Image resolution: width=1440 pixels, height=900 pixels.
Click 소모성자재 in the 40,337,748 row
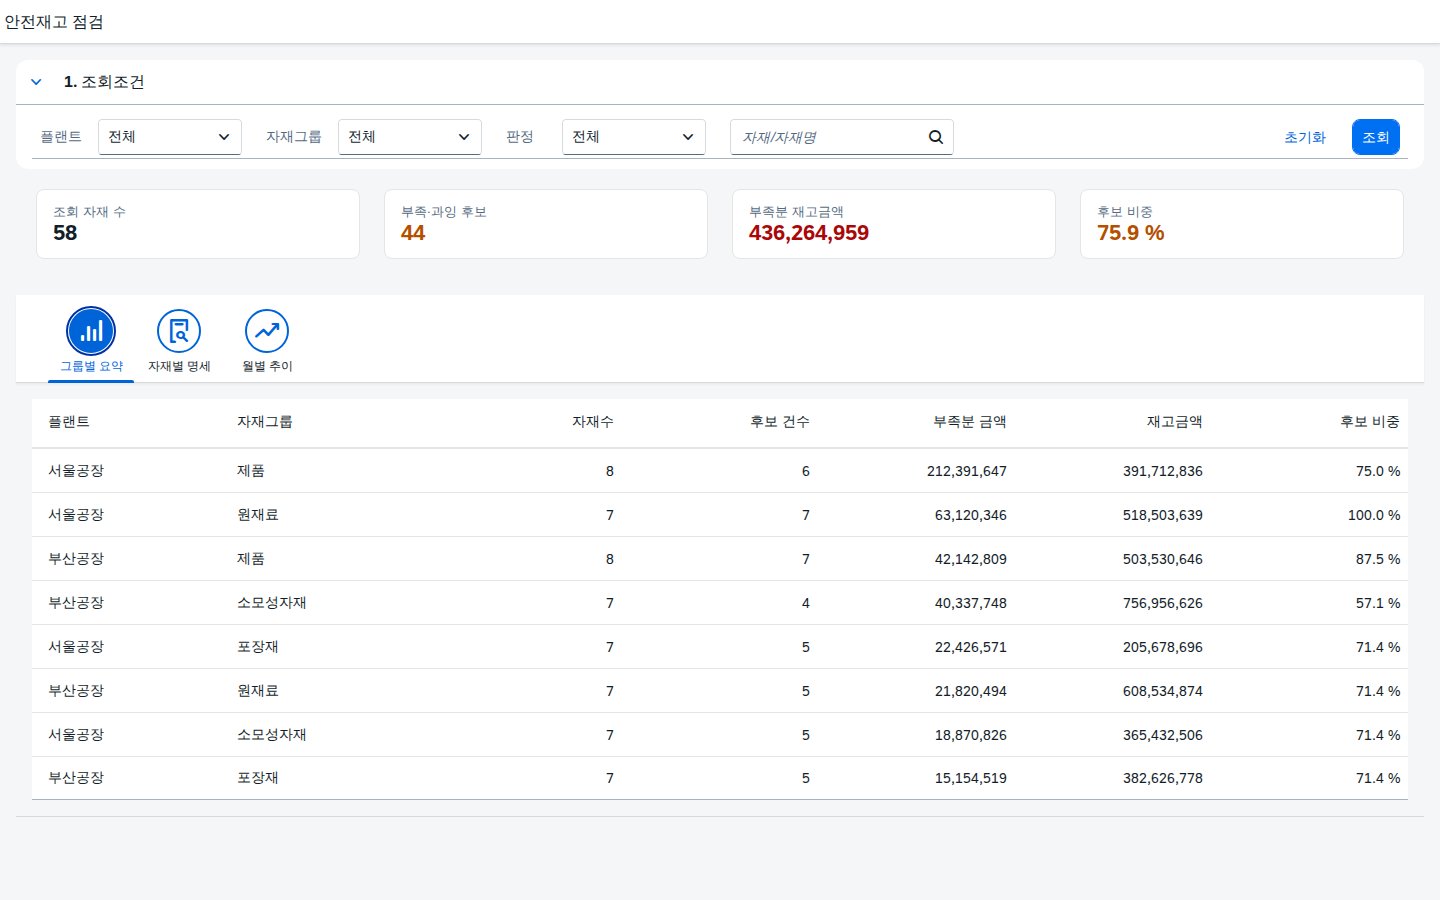[272, 603]
